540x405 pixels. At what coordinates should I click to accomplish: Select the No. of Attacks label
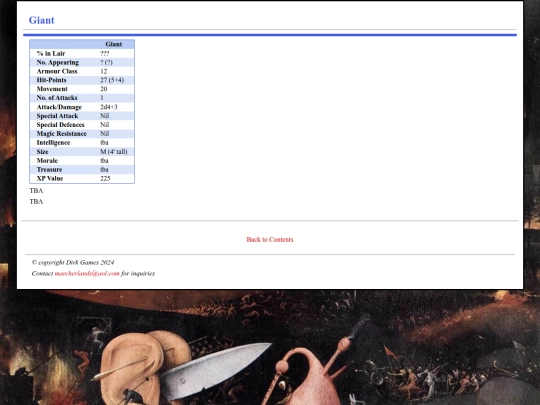(57, 98)
